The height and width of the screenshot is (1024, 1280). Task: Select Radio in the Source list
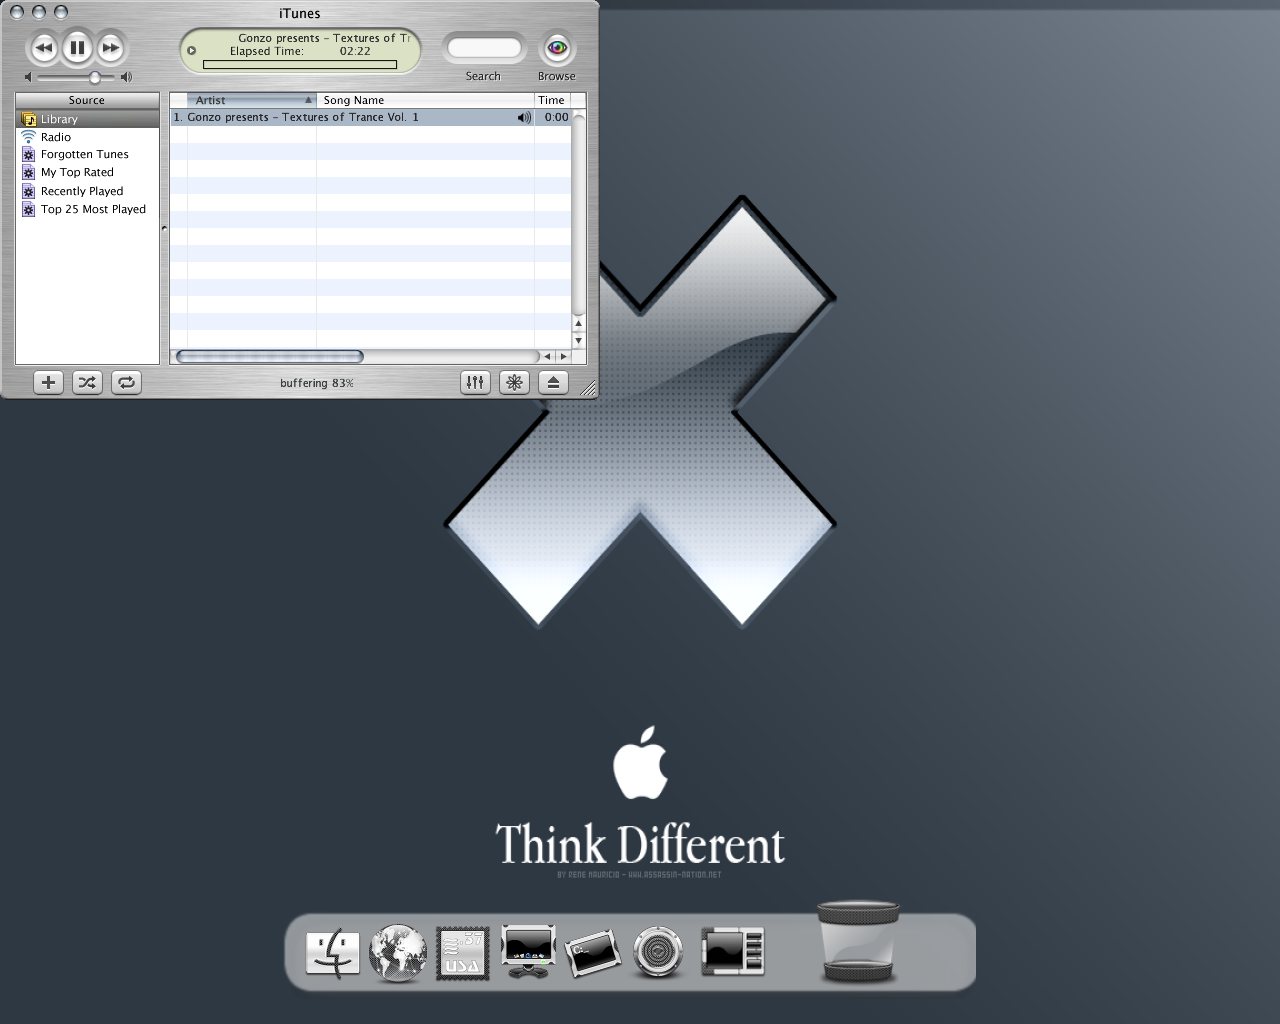pyautogui.click(x=87, y=137)
